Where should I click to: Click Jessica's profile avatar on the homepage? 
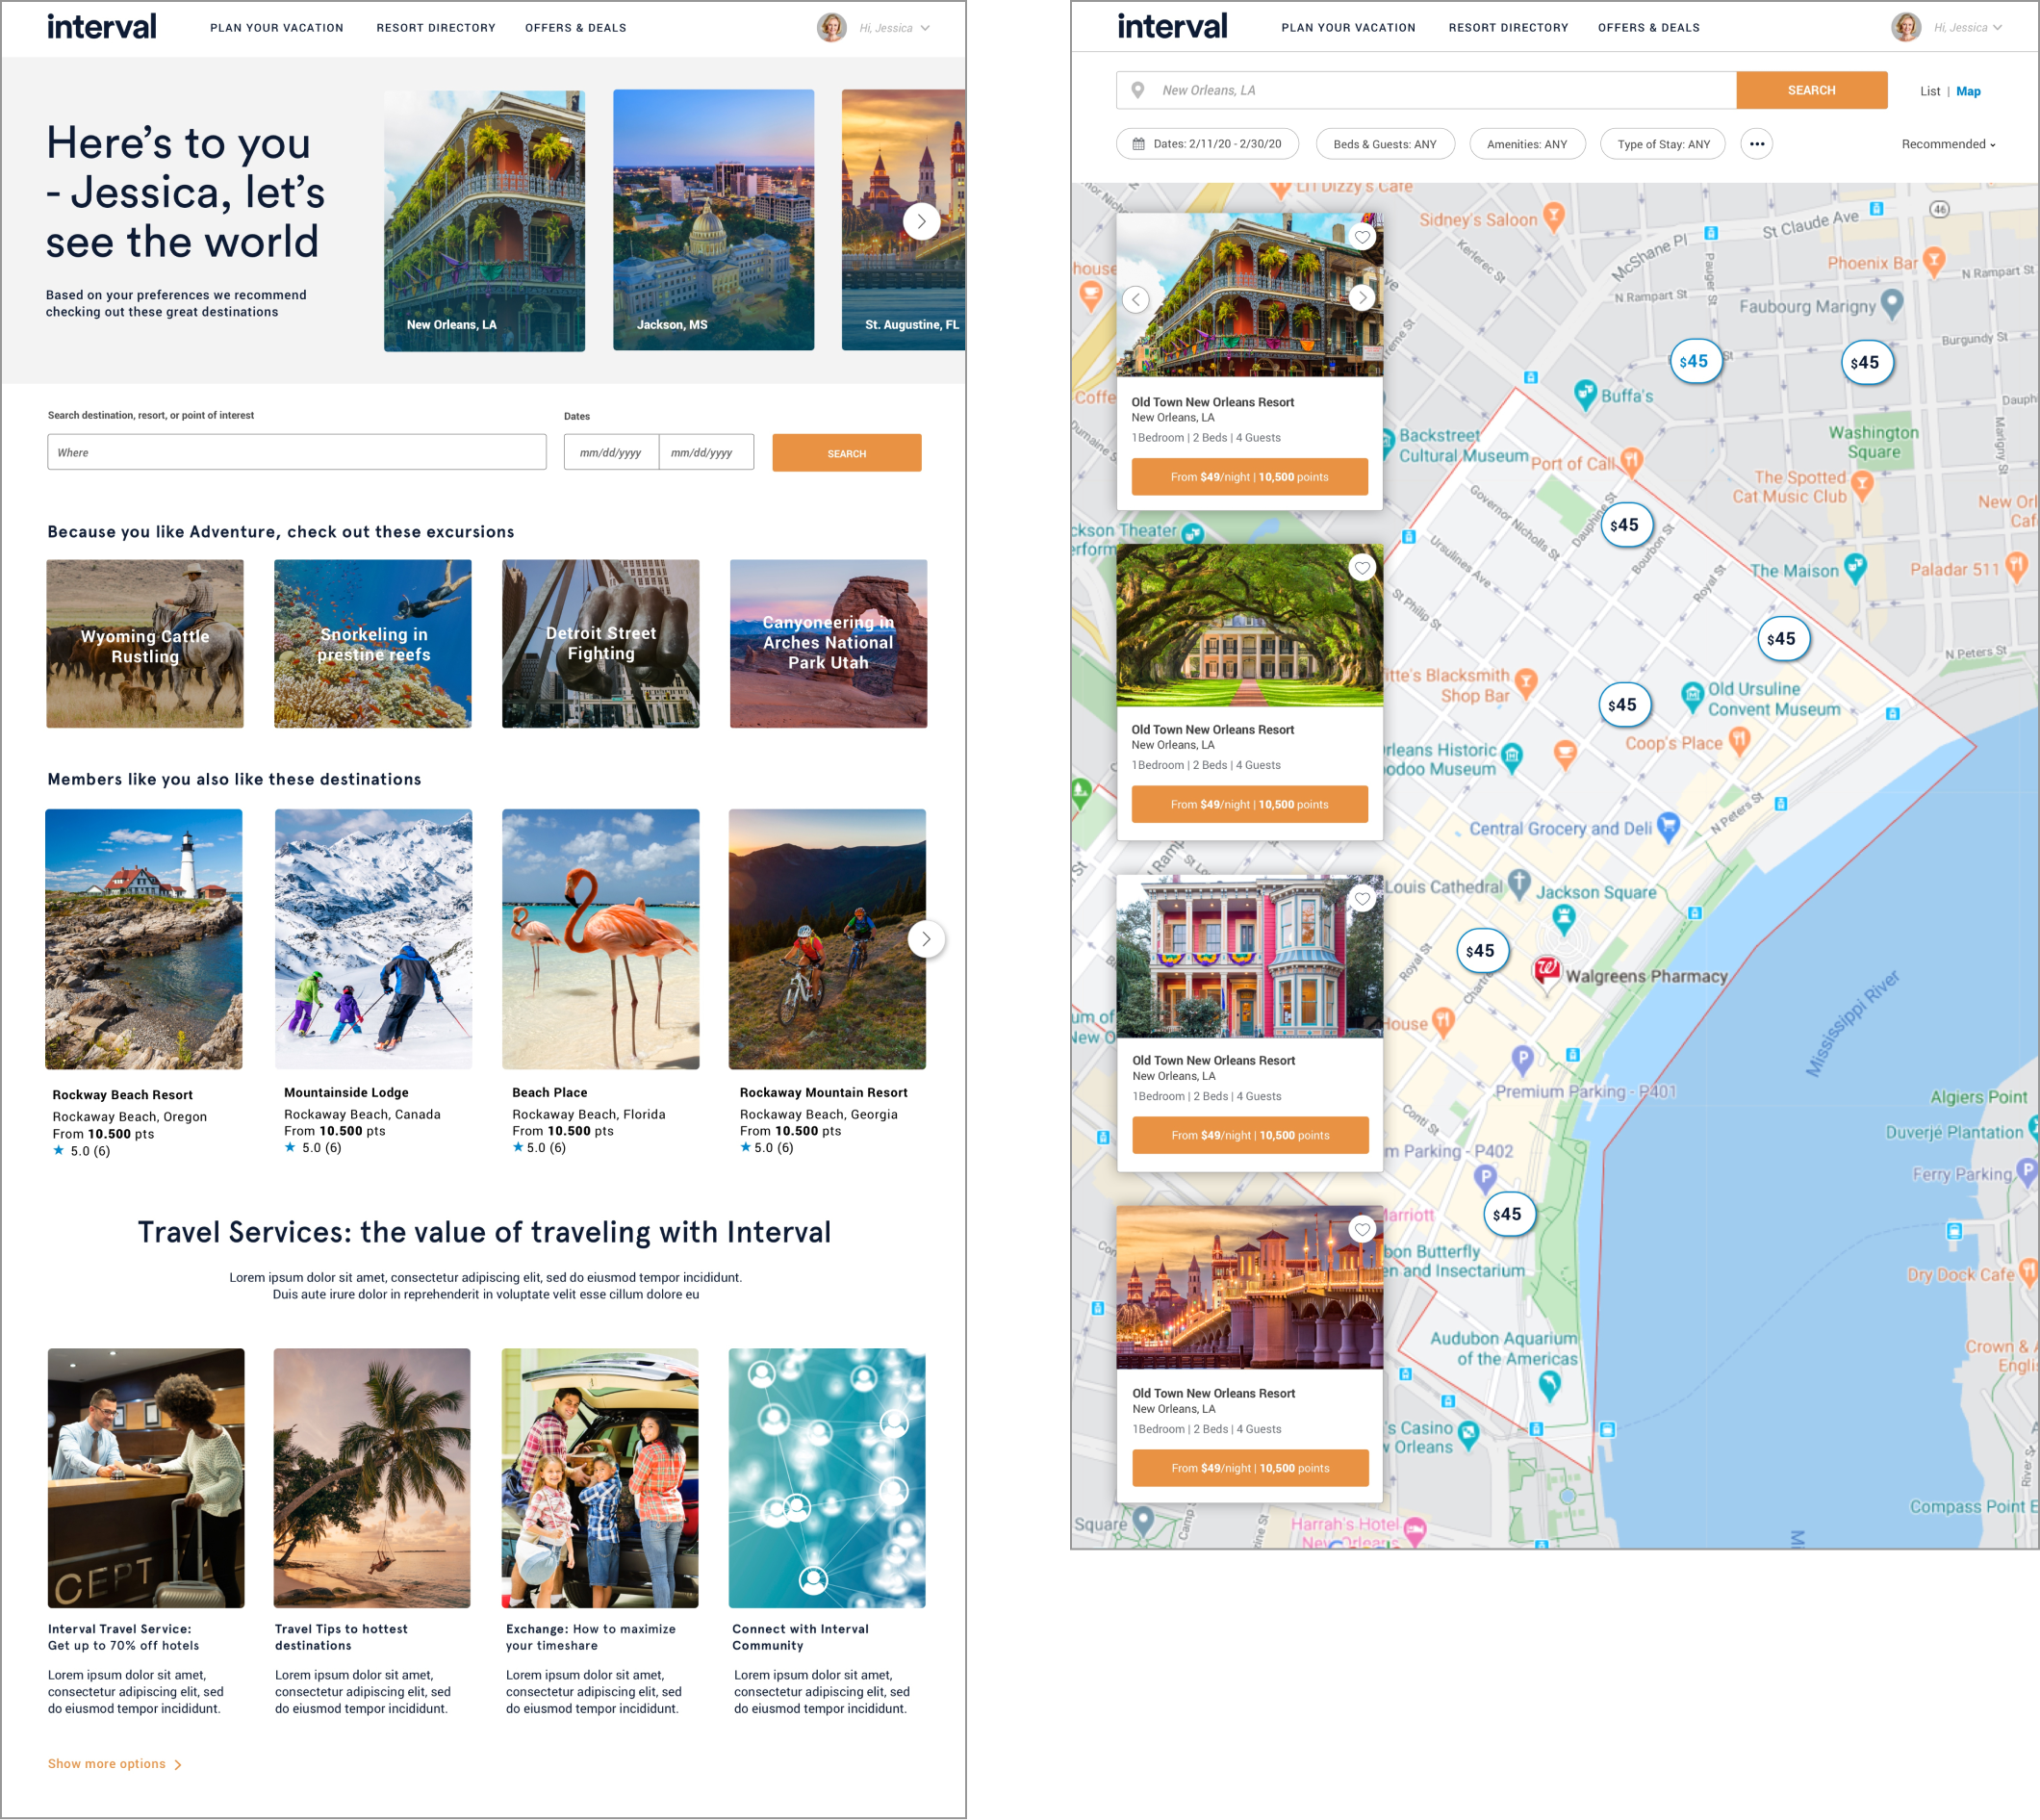point(832,27)
